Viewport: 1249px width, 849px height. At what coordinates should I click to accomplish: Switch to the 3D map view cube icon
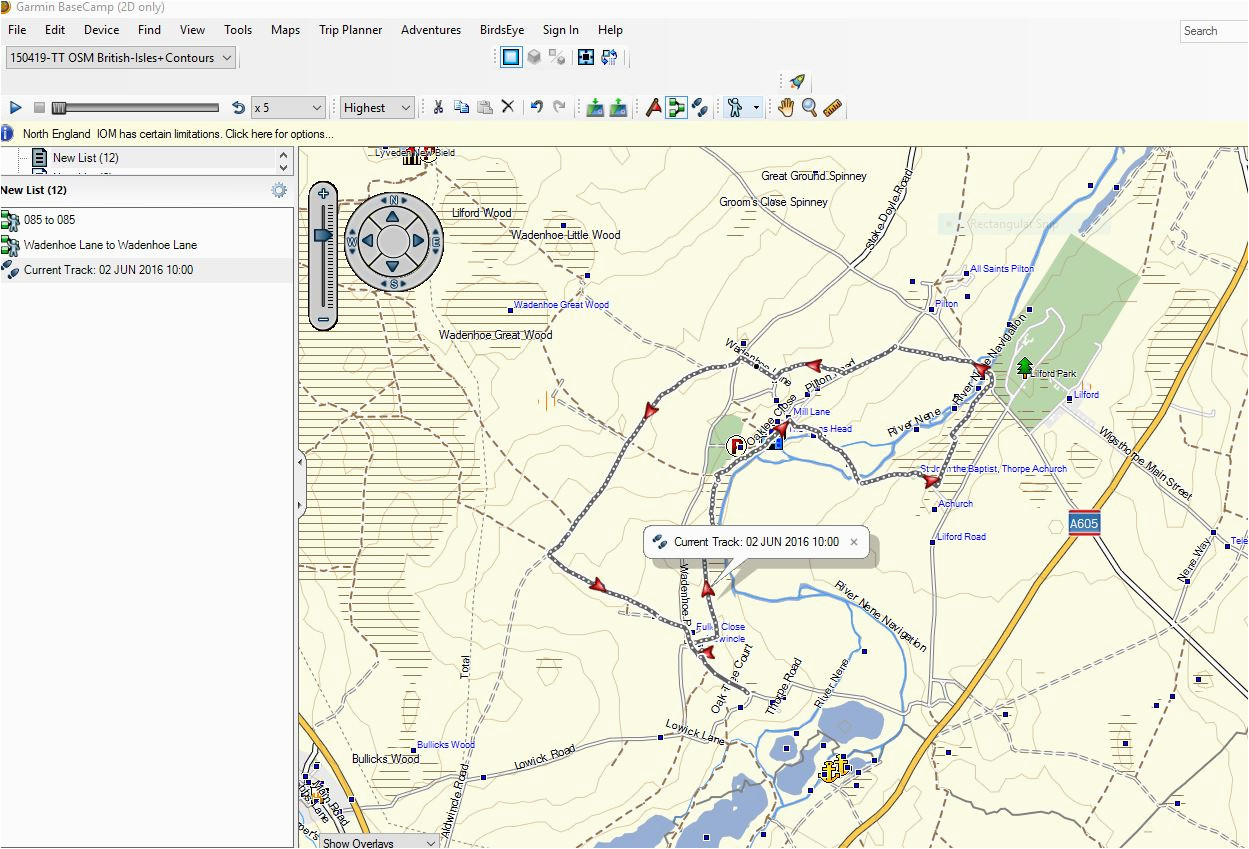535,57
